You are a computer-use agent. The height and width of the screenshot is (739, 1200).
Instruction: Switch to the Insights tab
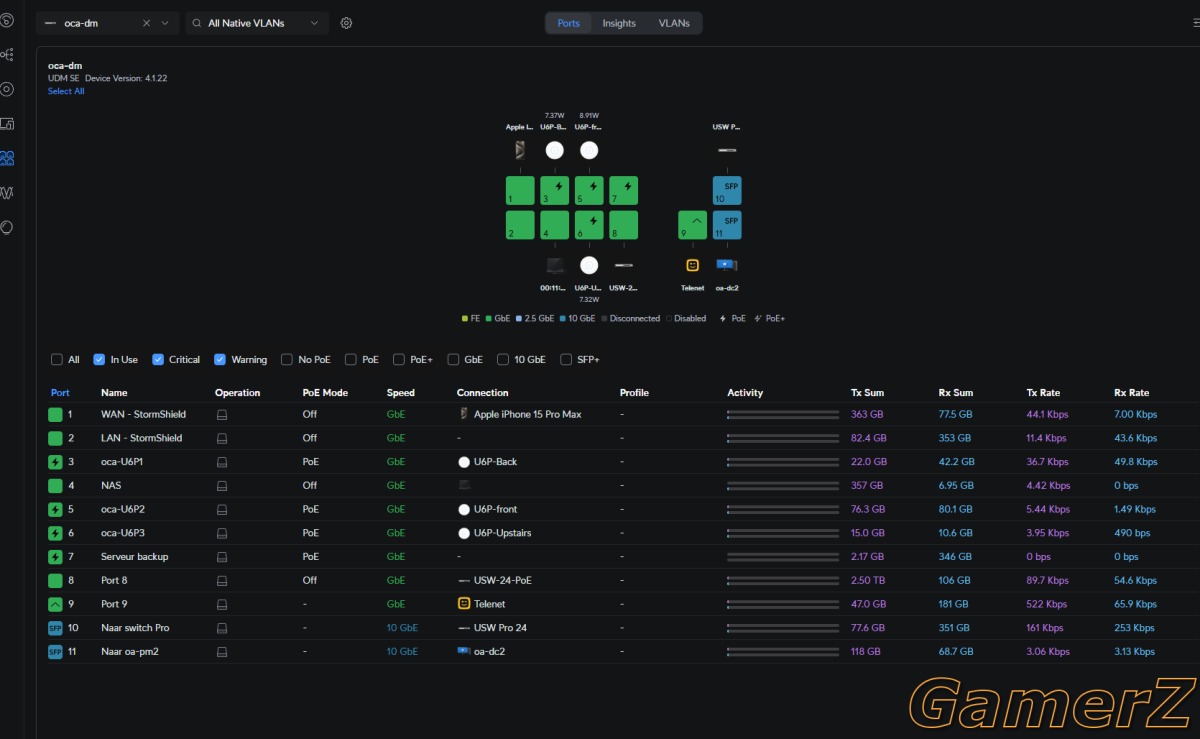coord(619,23)
